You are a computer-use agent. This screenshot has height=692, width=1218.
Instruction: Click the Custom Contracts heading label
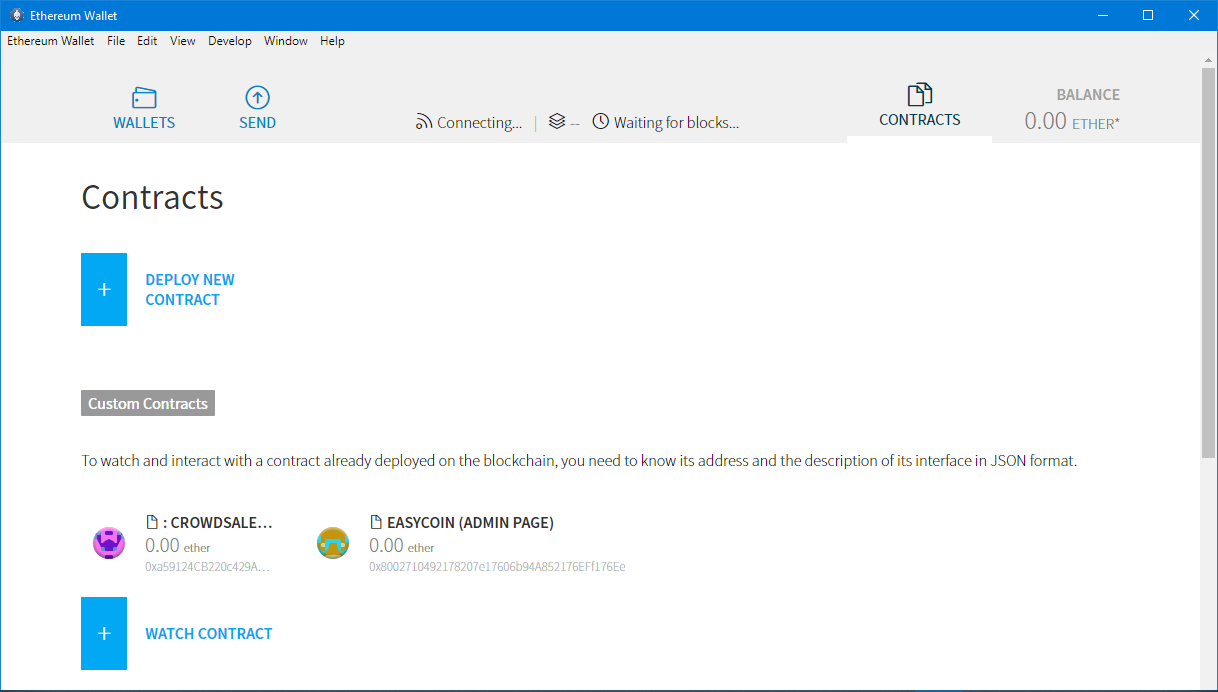pos(148,404)
